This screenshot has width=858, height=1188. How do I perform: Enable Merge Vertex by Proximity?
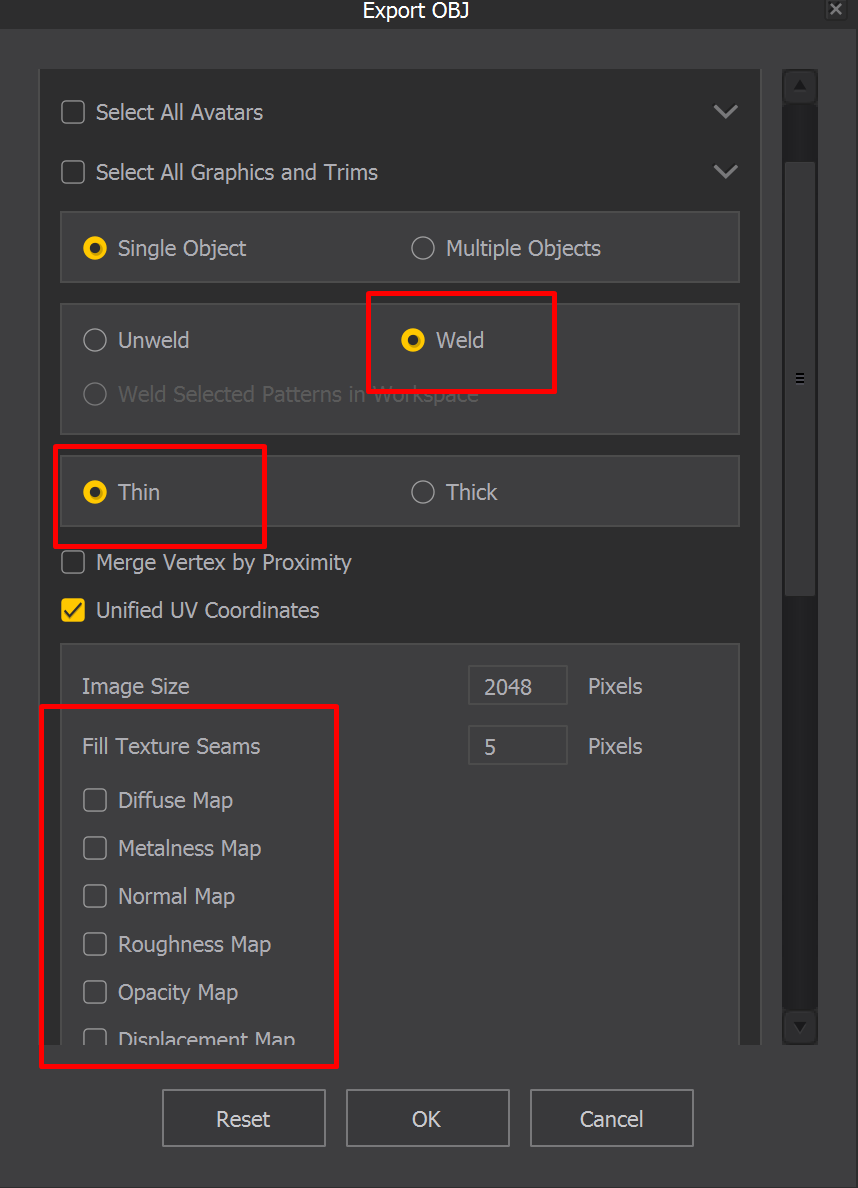pyautogui.click(x=73, y=563)
